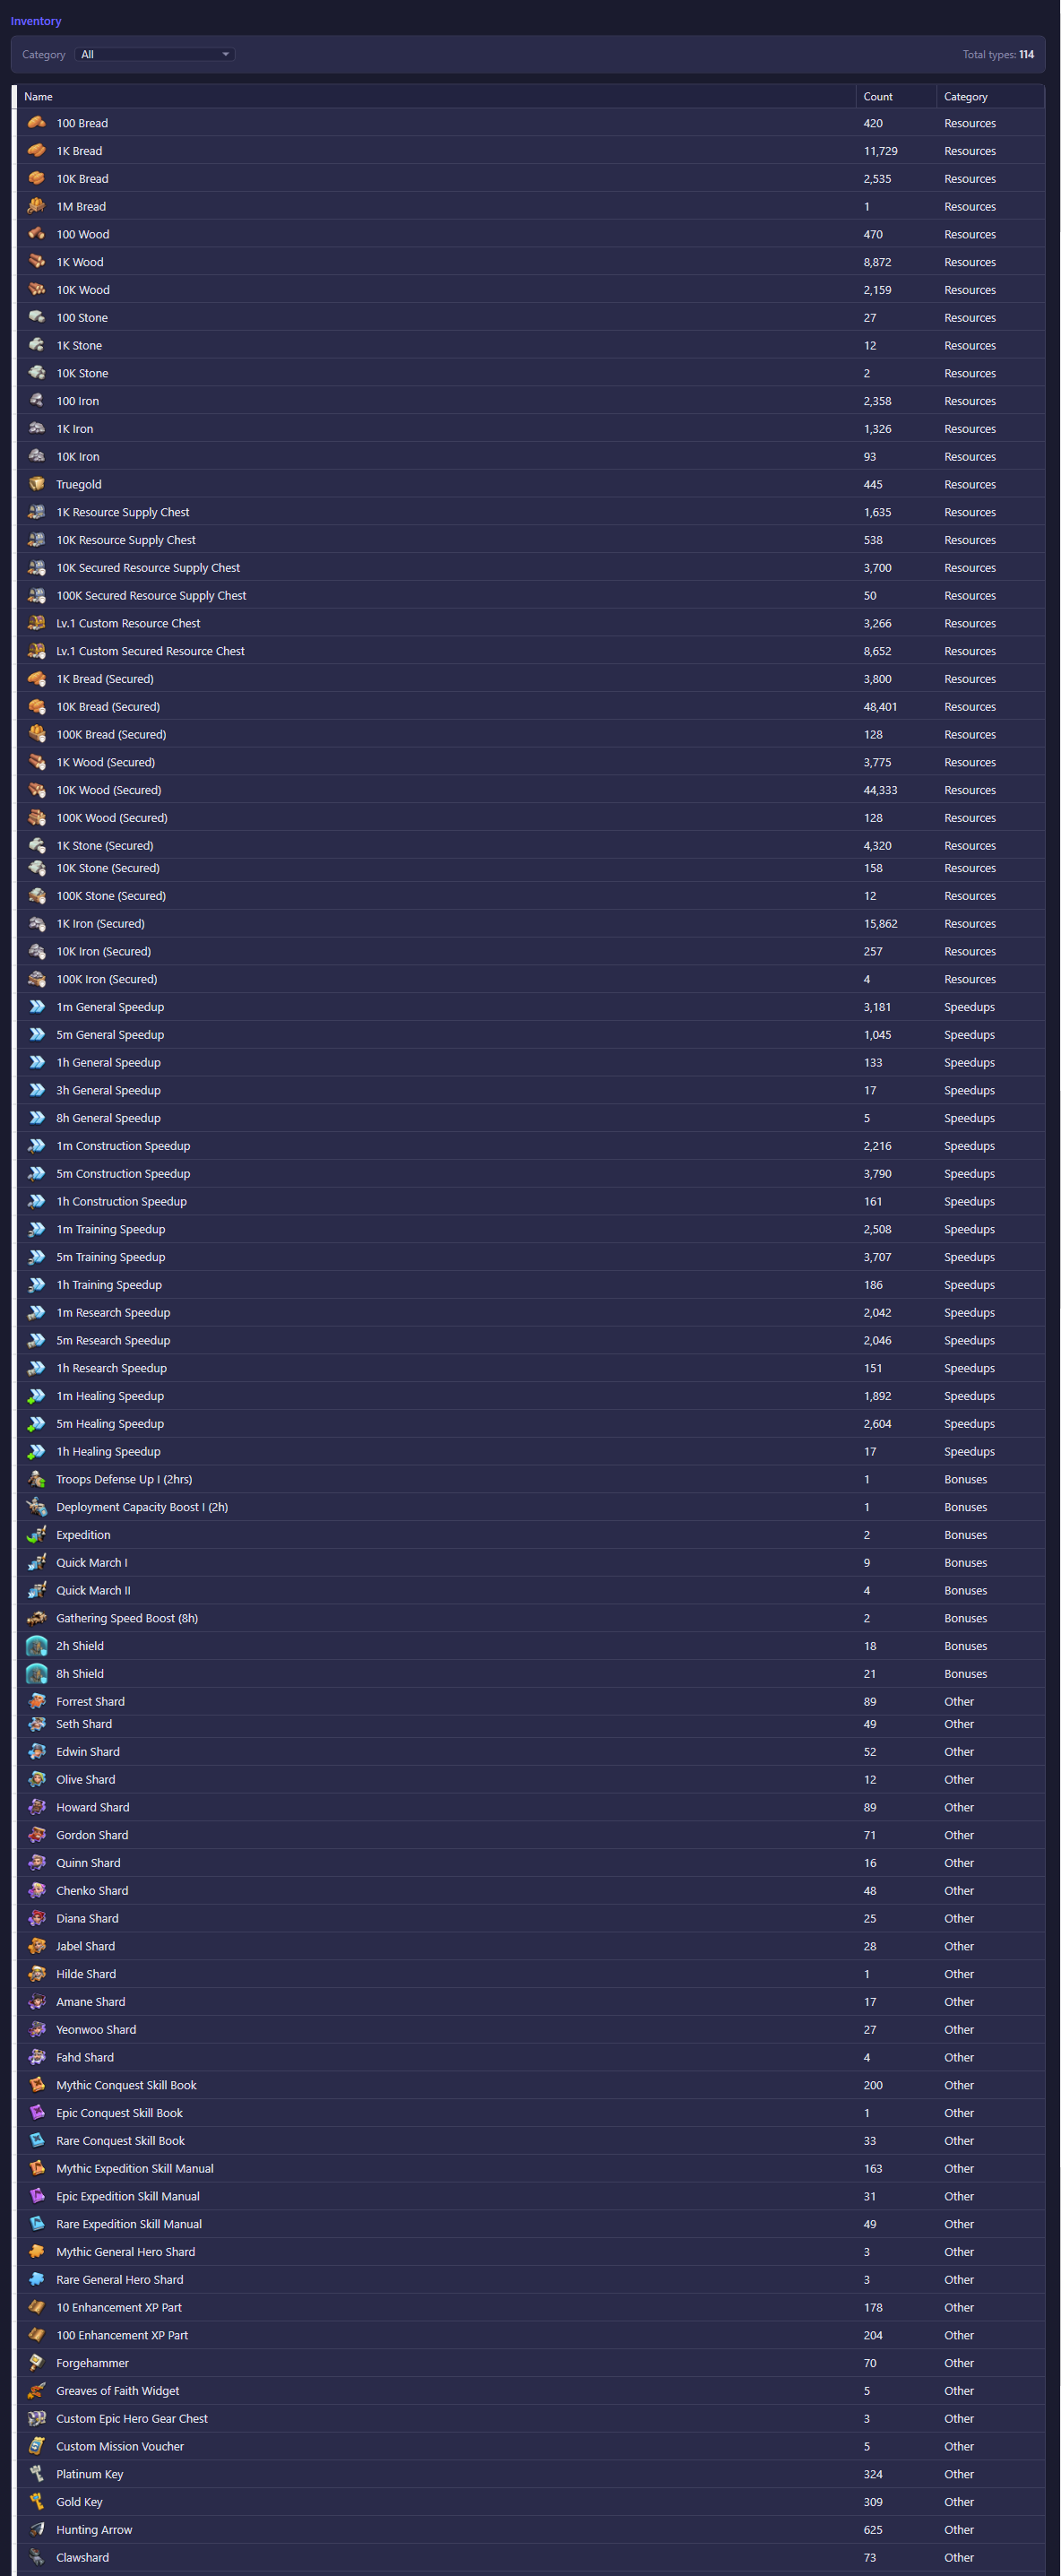1061x2576 pixels.
Task: Click the 100K Bread (Secured) icon
Action: click(x=37, y=735)
